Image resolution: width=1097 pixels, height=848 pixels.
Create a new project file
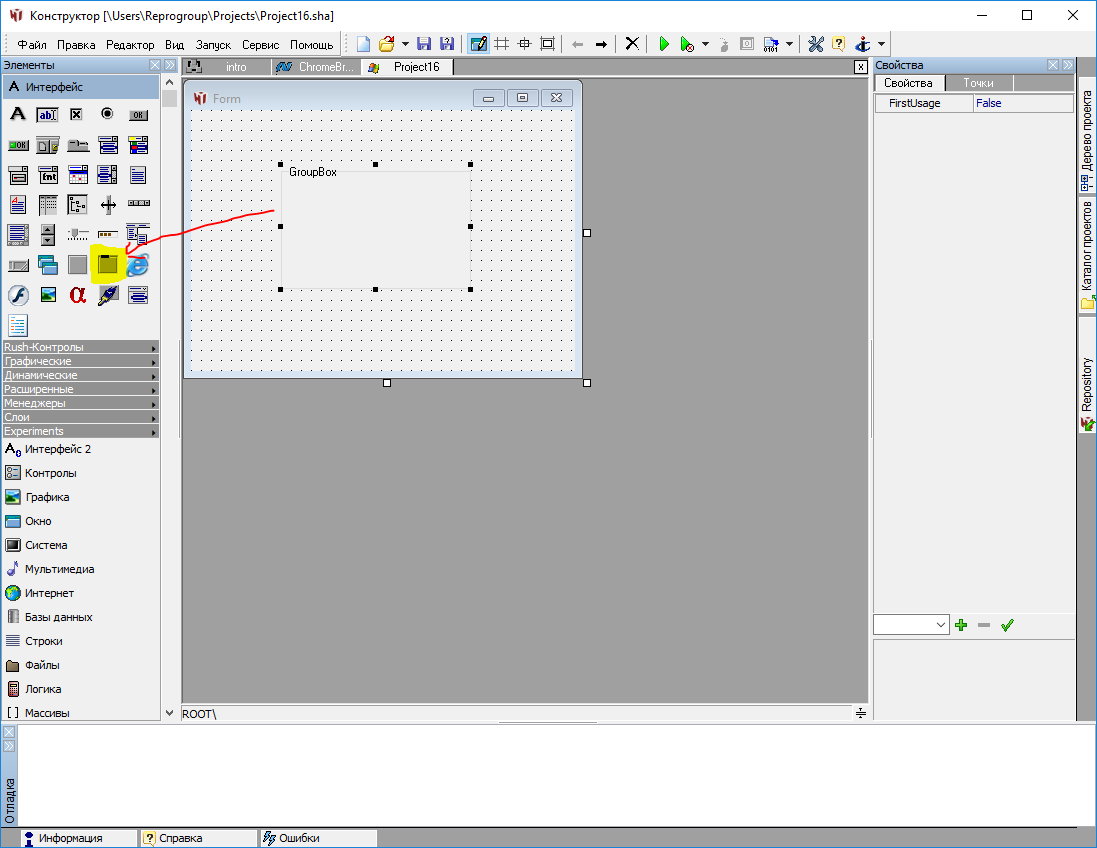coord(364,44)
